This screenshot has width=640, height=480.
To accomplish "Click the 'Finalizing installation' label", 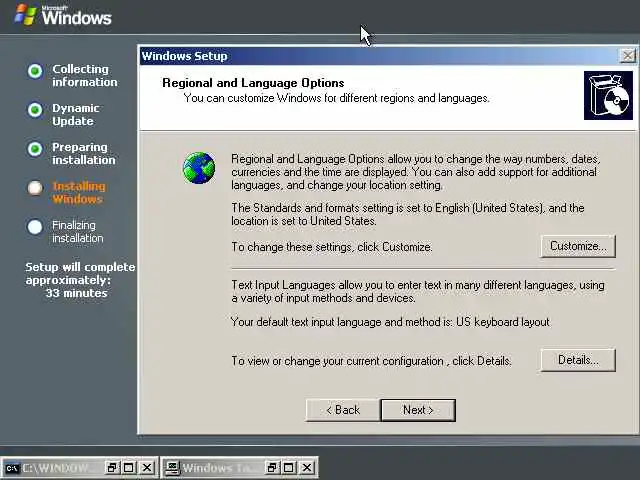I will pyautogui.click(x=78, y=231).
